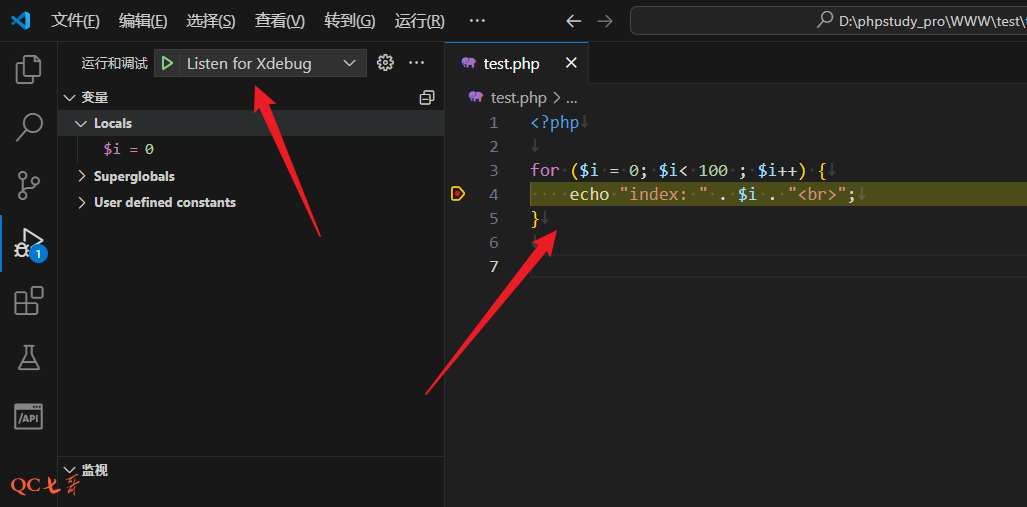Collapse the 监视 watch section
The width and height of the screenshot is (1027, 507).
click(x=70, y=470)
